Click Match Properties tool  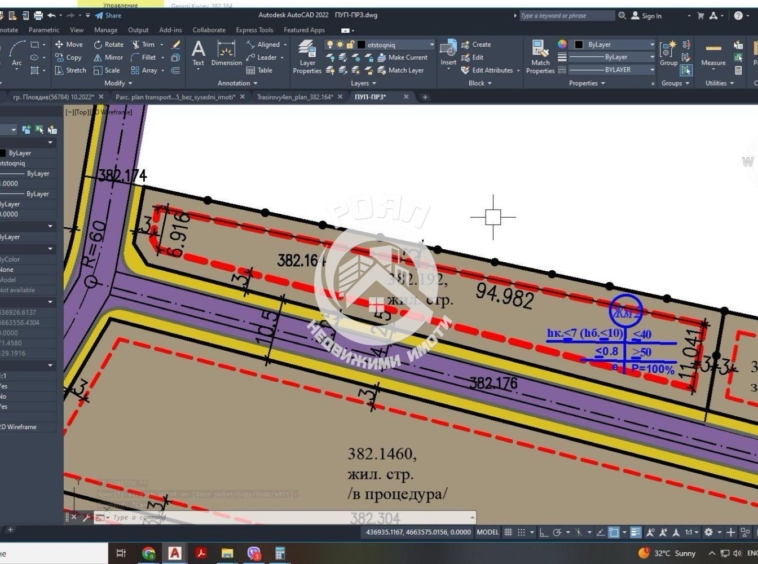pos(540,57)
